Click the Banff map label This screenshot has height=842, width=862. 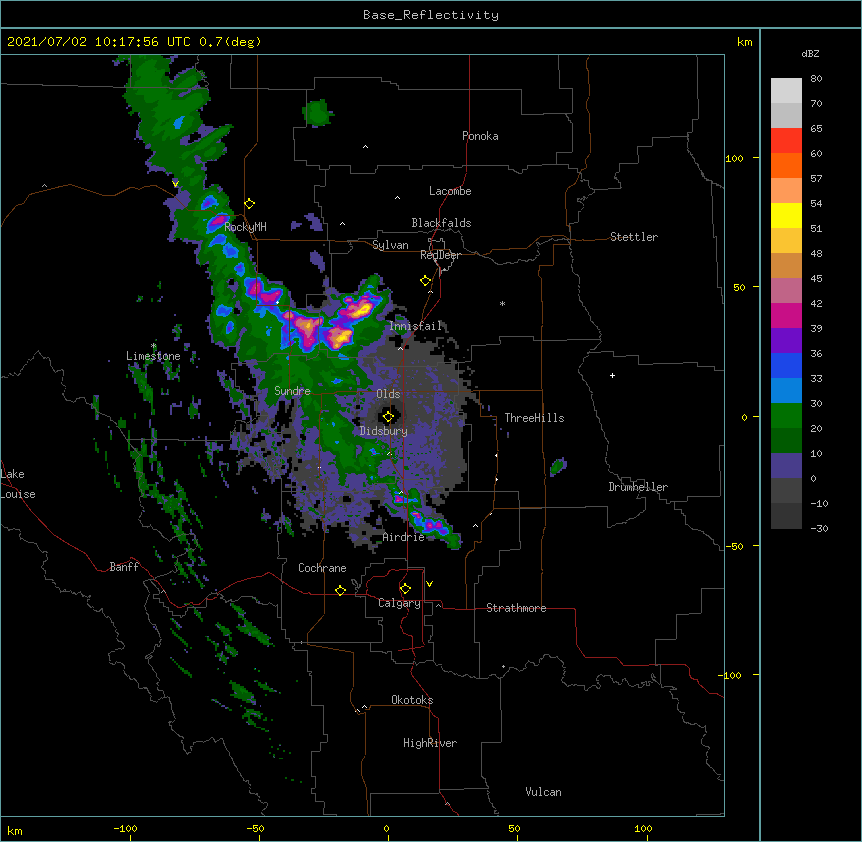[x=124, y=567]
